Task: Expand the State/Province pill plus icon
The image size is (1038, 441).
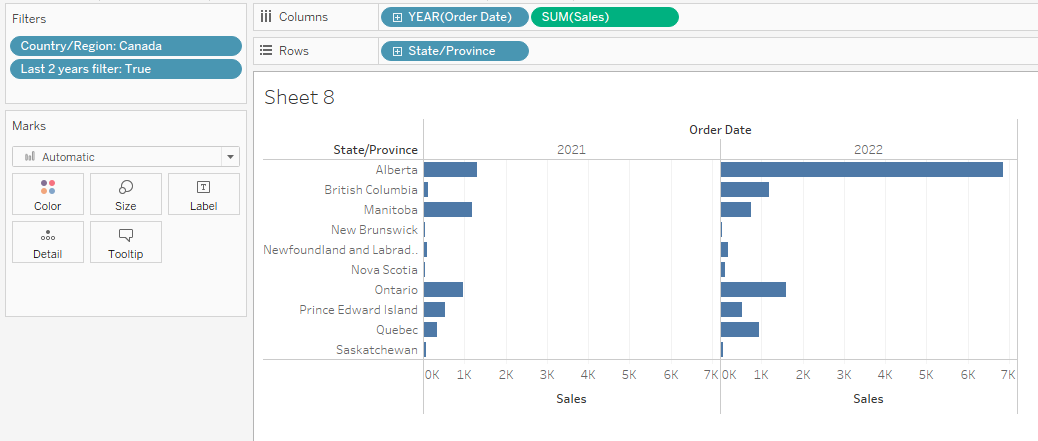Action: (x=397, y=51)
